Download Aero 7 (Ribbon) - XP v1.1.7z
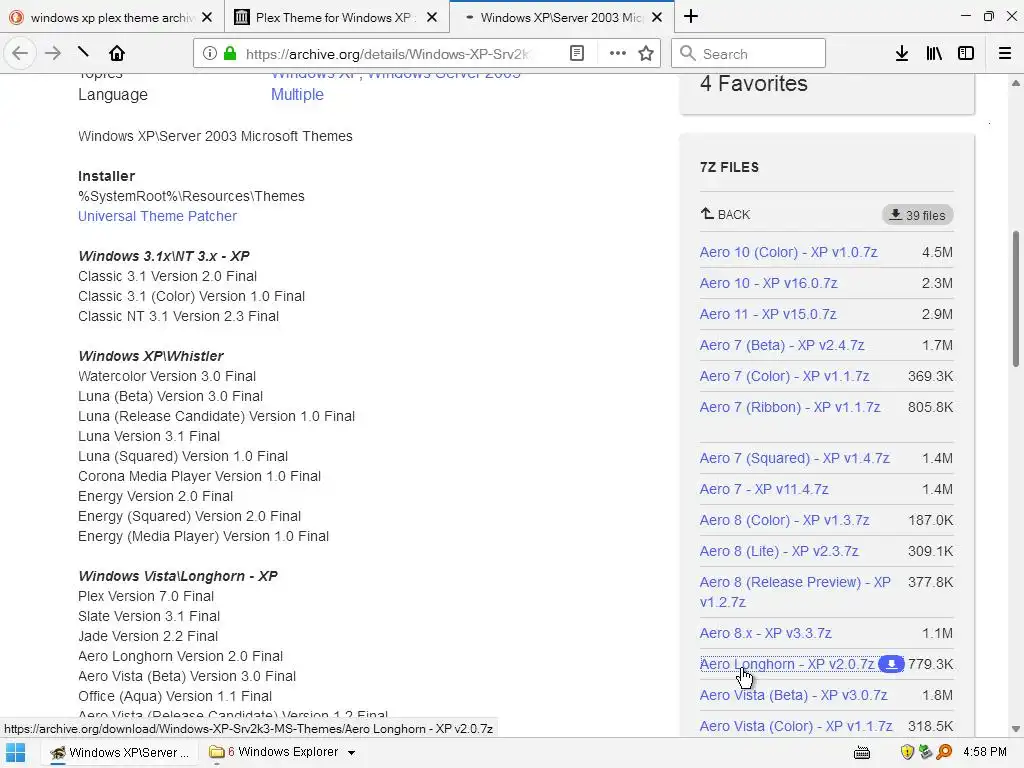 click(x=790, y=408)
